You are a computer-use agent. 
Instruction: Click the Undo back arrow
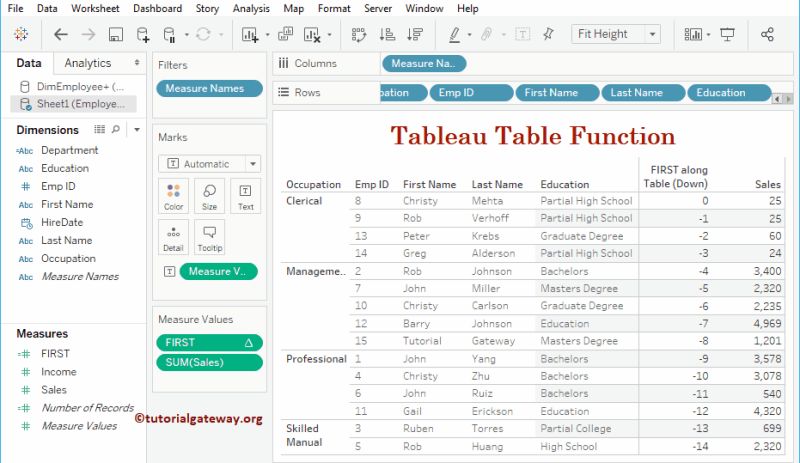pos(61,34)
